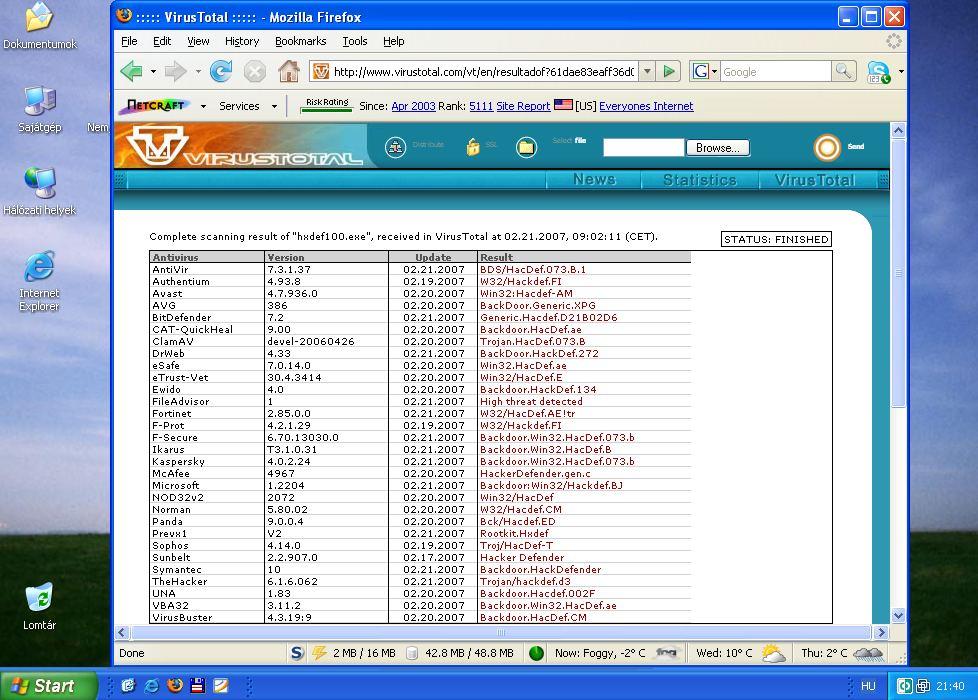Switch to the News tab on VirusTotal
This screenshot has height=700, width=978.
[594, 180]
